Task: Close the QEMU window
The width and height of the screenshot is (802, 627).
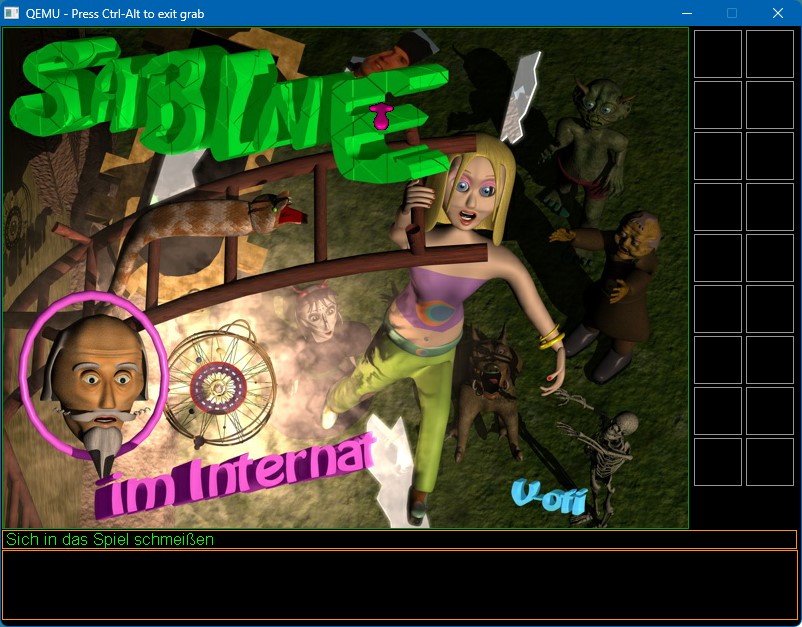Action: coord(777,13)
